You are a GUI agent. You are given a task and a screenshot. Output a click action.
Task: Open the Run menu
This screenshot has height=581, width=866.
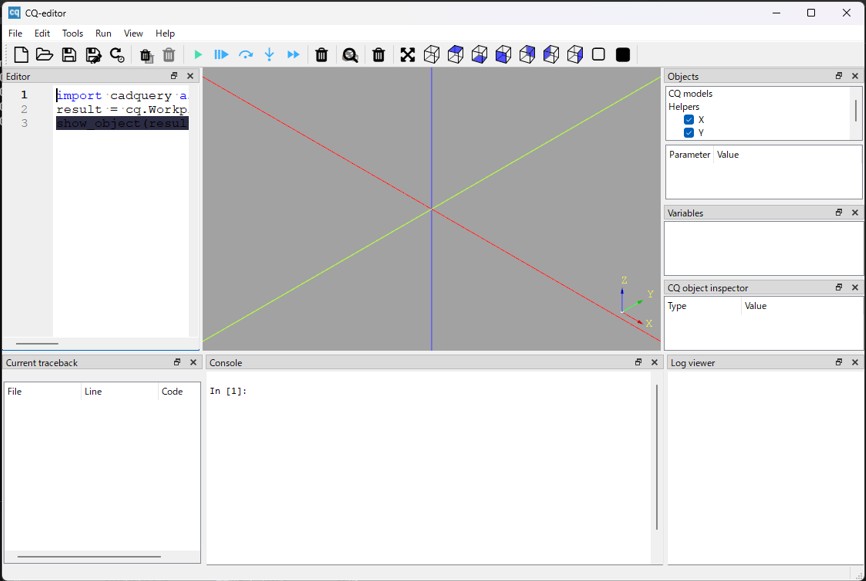pos(103,33)
